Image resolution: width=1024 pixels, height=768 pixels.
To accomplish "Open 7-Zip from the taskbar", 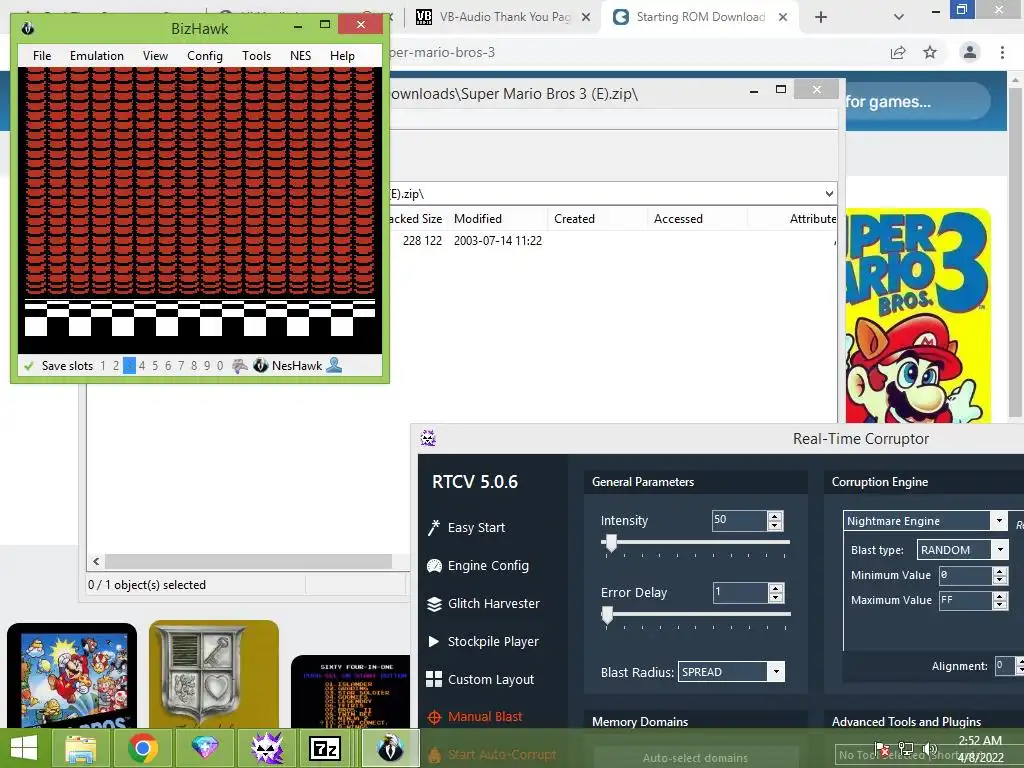I will 325,748.
